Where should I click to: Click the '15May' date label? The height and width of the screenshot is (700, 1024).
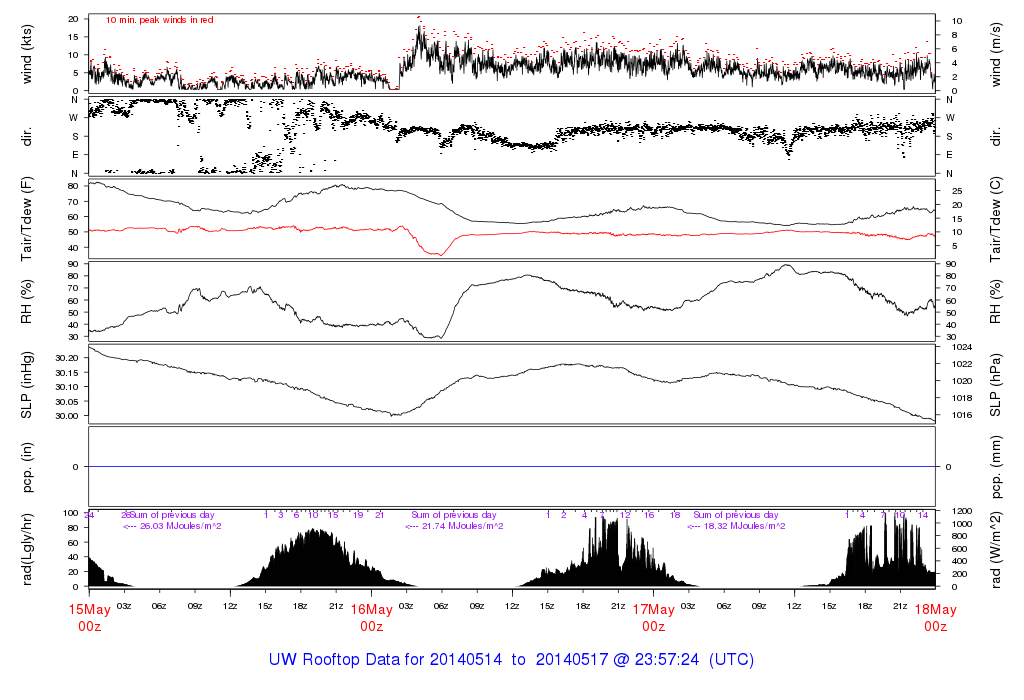89,610
